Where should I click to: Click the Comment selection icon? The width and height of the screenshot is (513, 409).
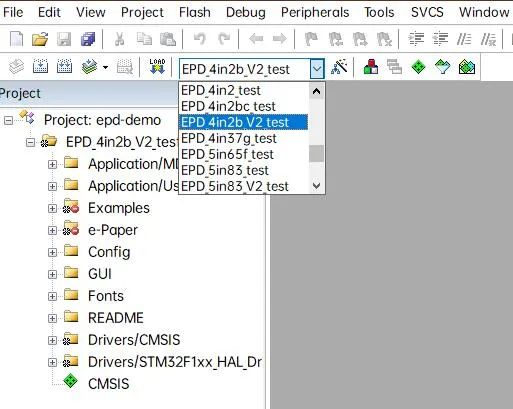tap(464, 39)
